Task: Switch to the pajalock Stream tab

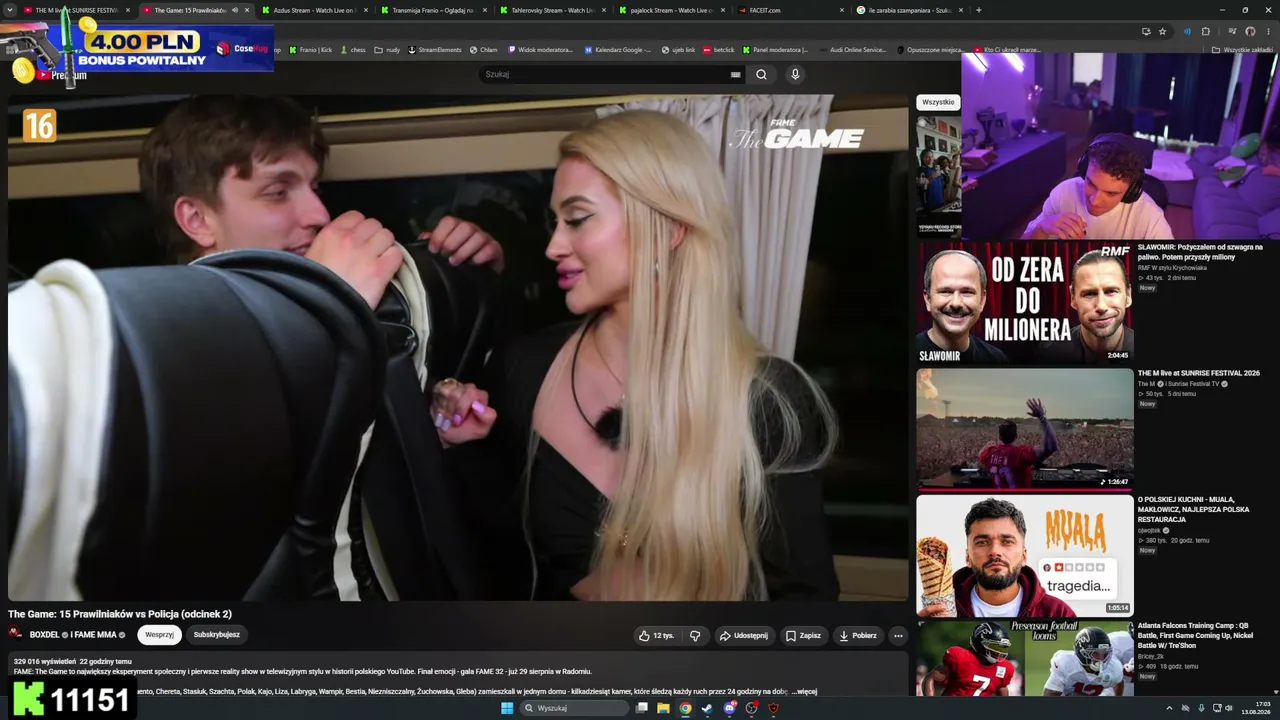Action: [x=670, y=10]
